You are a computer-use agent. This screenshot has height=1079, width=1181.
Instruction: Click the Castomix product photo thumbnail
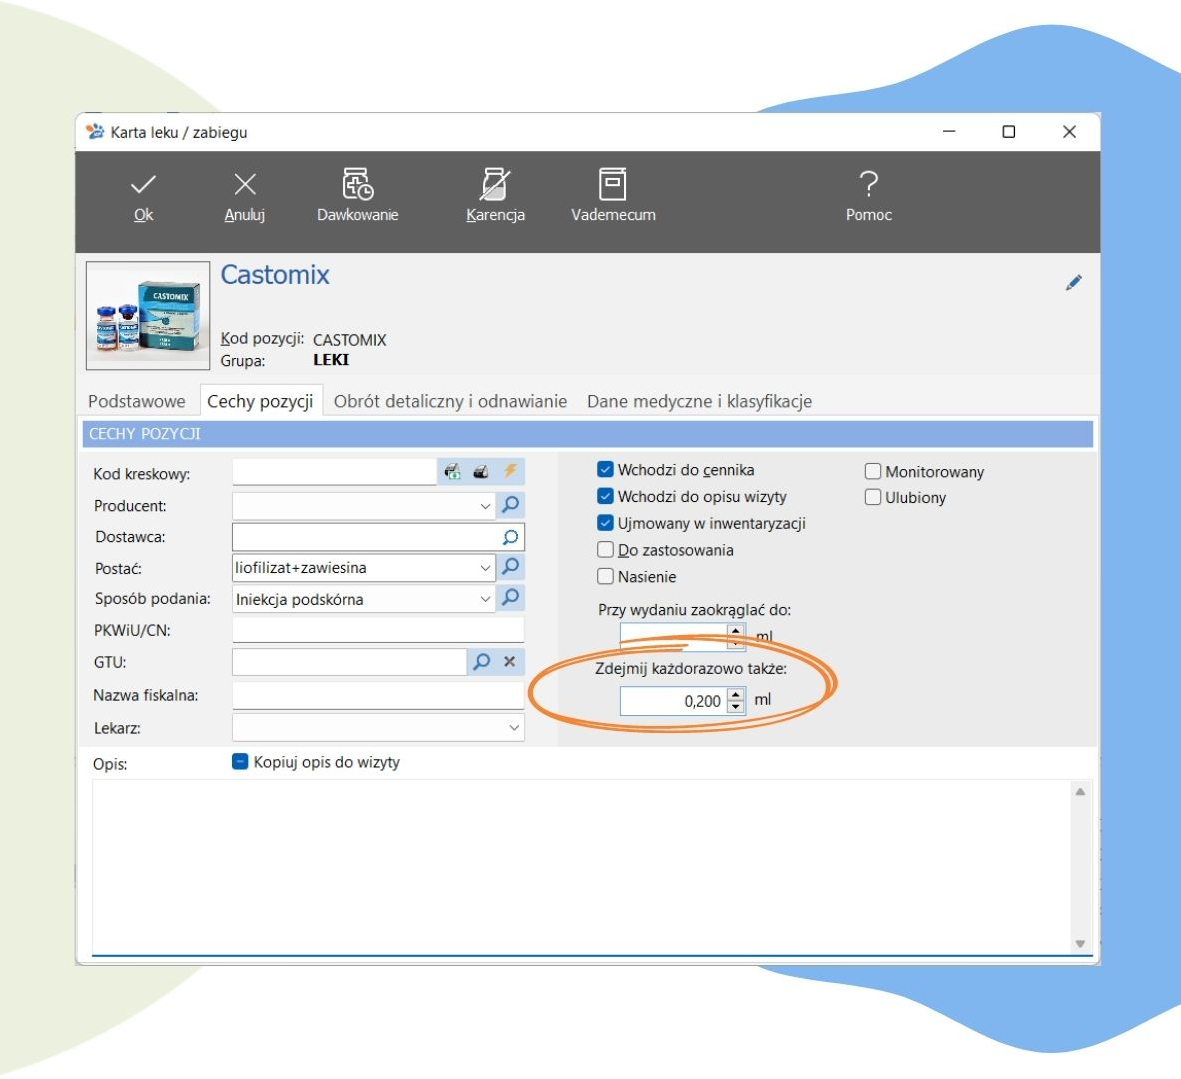pos(148,315)
